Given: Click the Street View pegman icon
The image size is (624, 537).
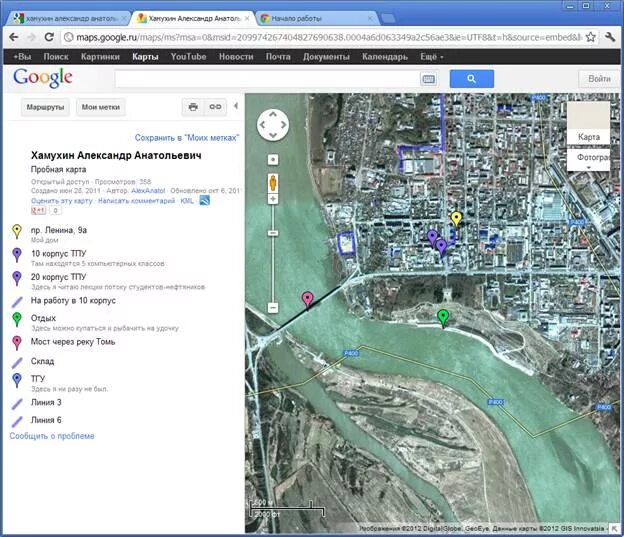Looking at the screenshot, I should 273,183.
